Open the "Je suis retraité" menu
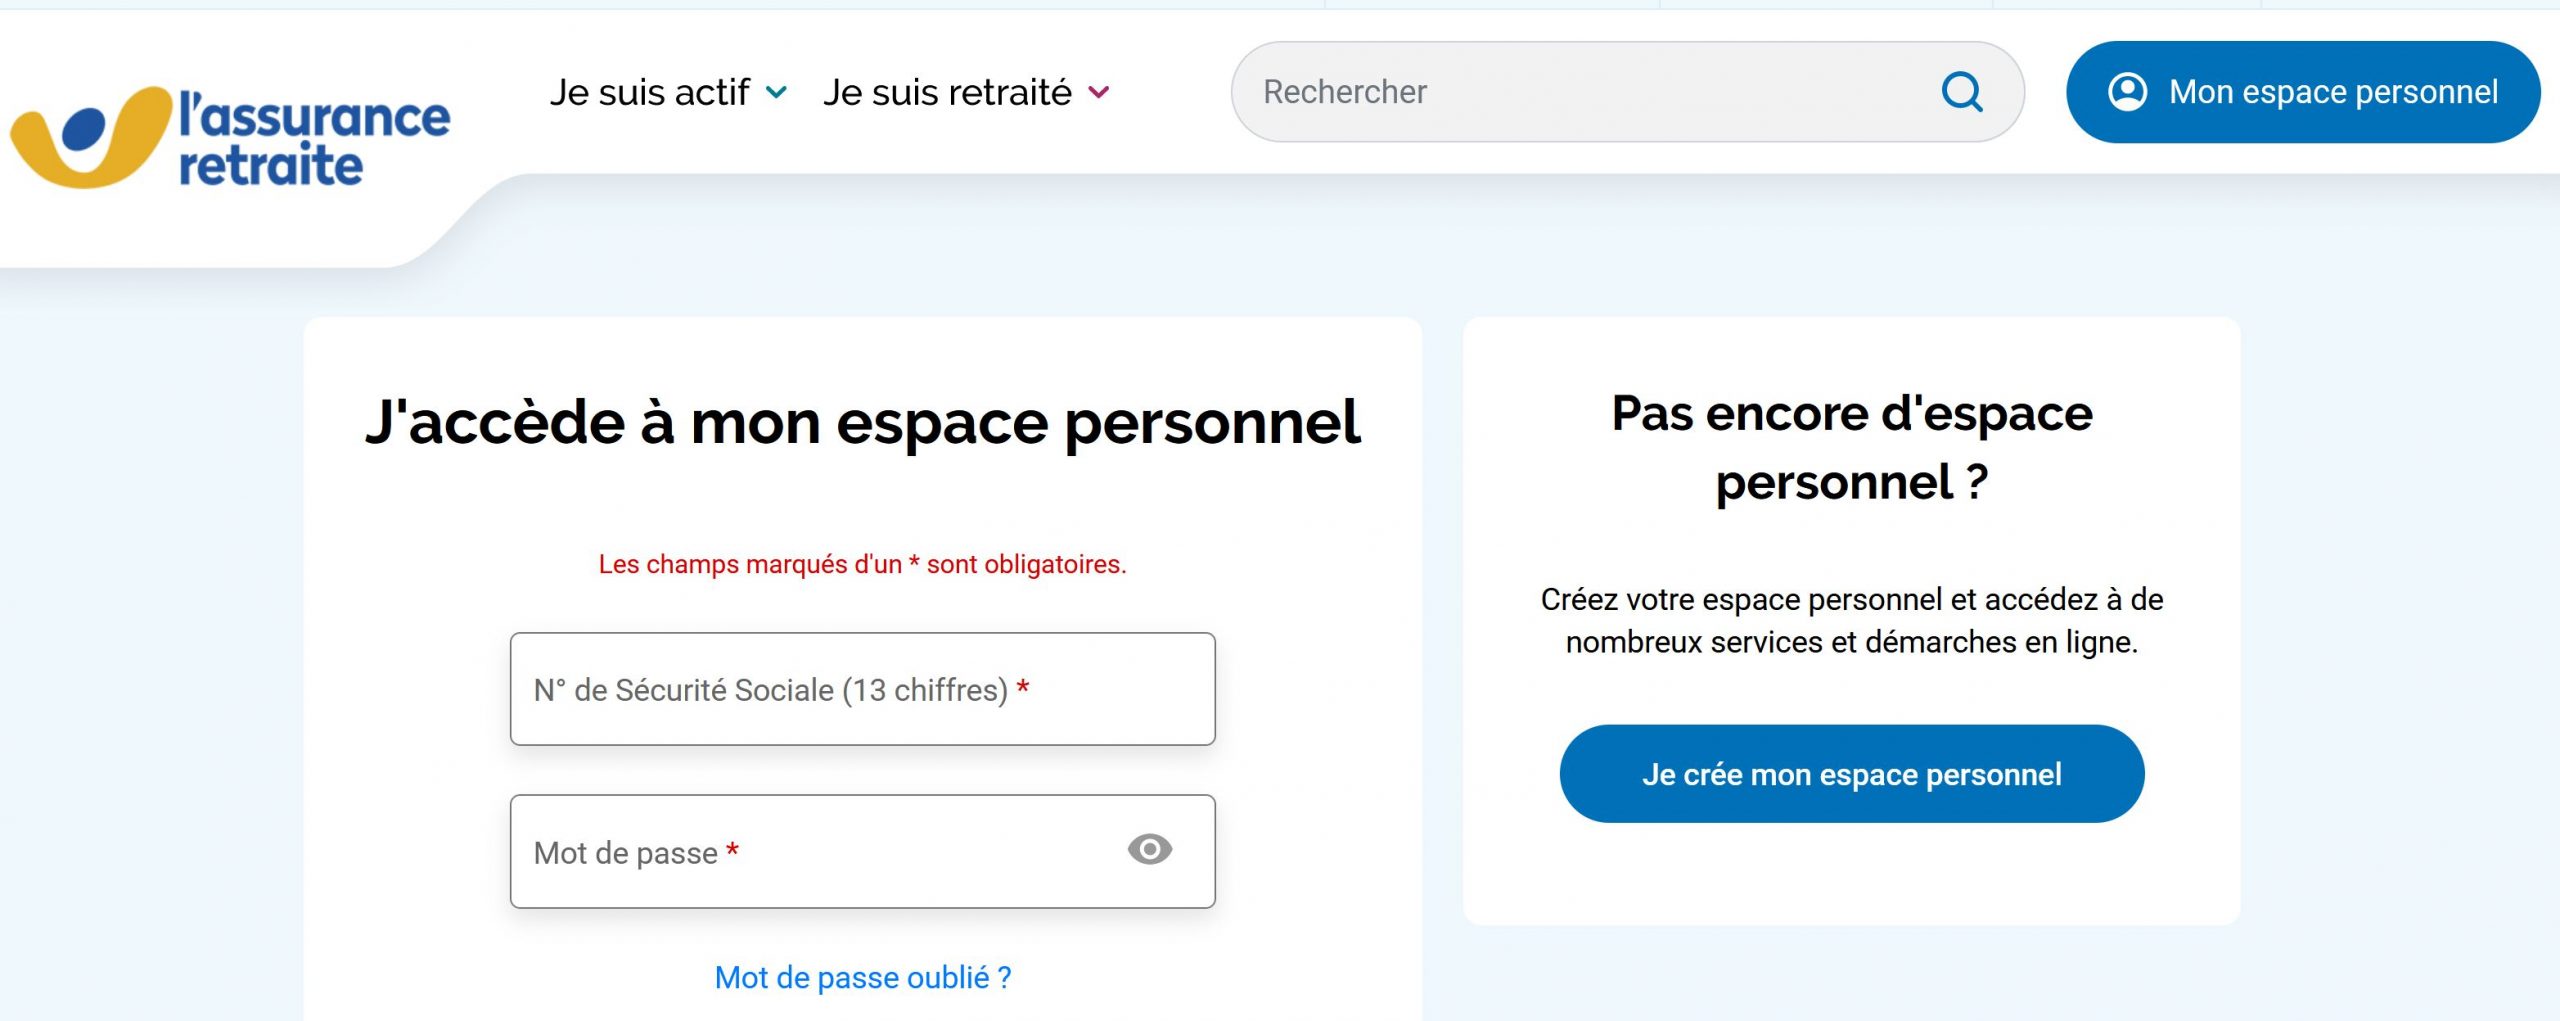Viewport: 2560px width, 1021px height. [947, 93]
